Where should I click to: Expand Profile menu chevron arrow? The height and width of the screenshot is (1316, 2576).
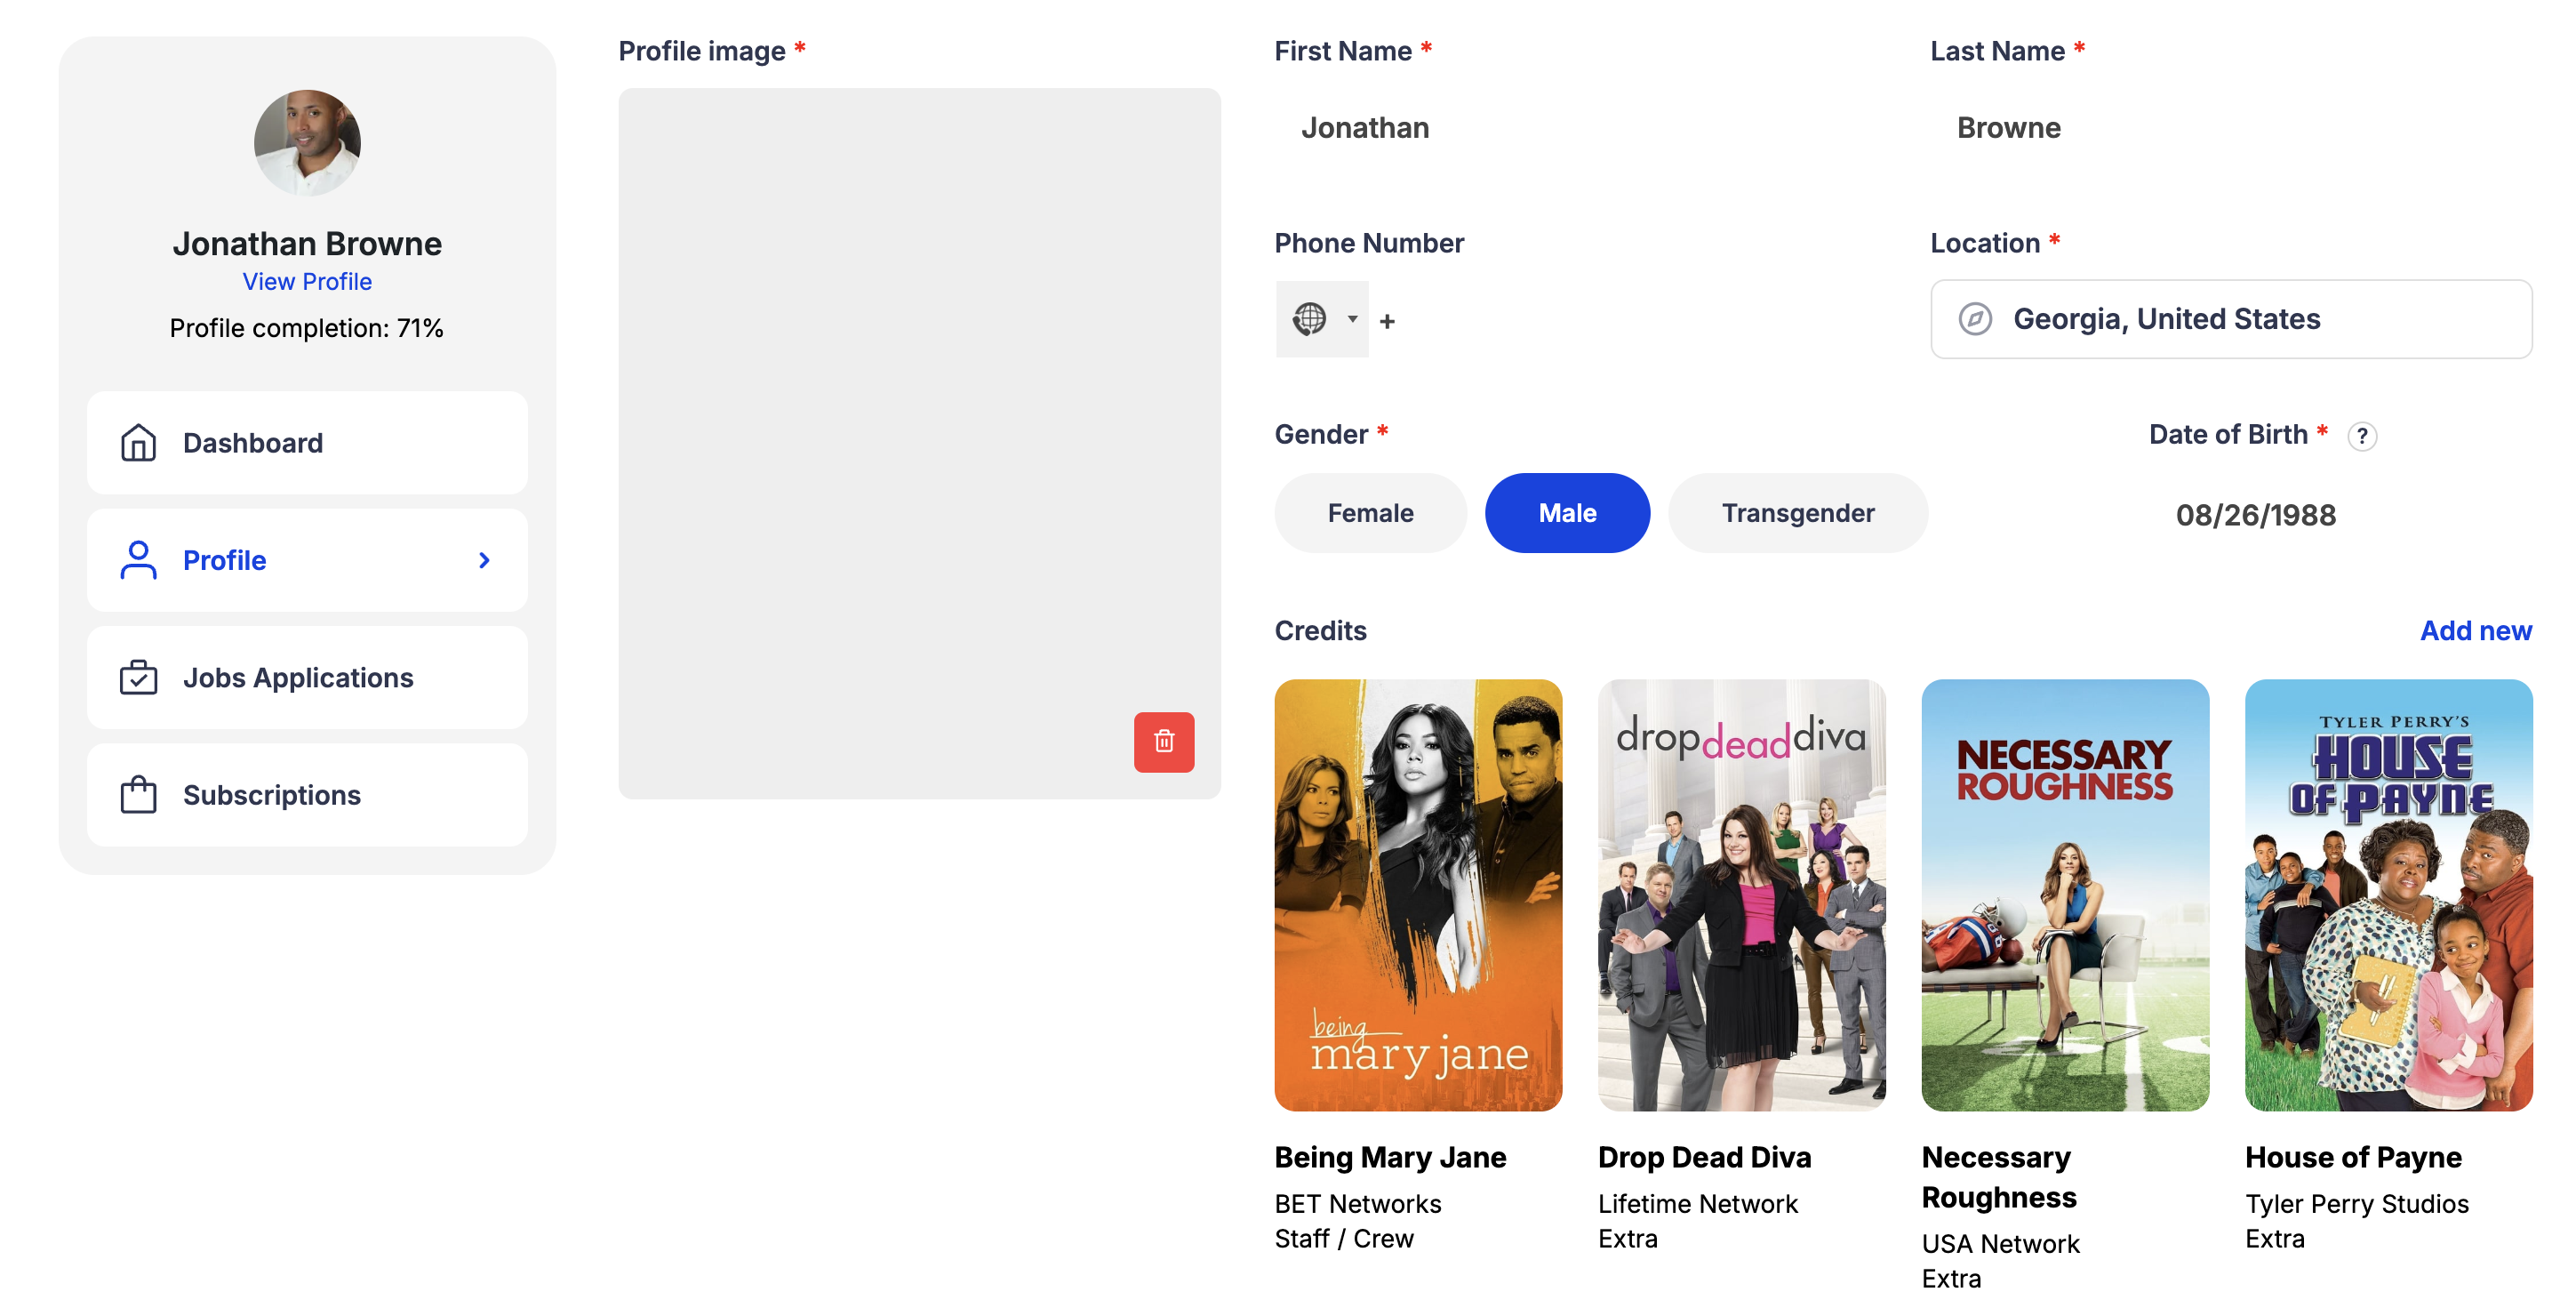484,560
